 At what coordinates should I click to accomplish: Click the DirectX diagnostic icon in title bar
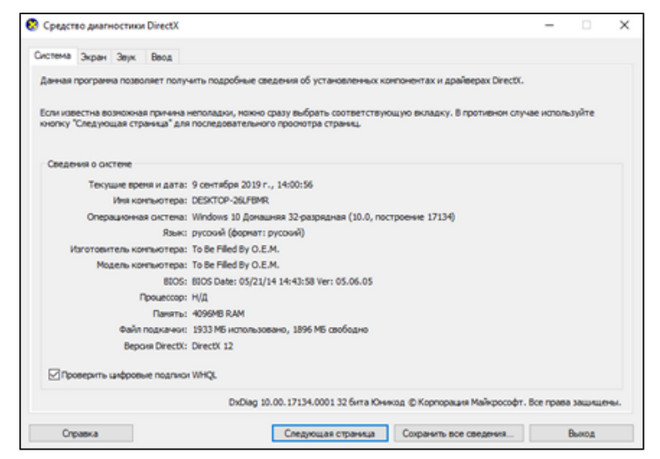point(33,24)
